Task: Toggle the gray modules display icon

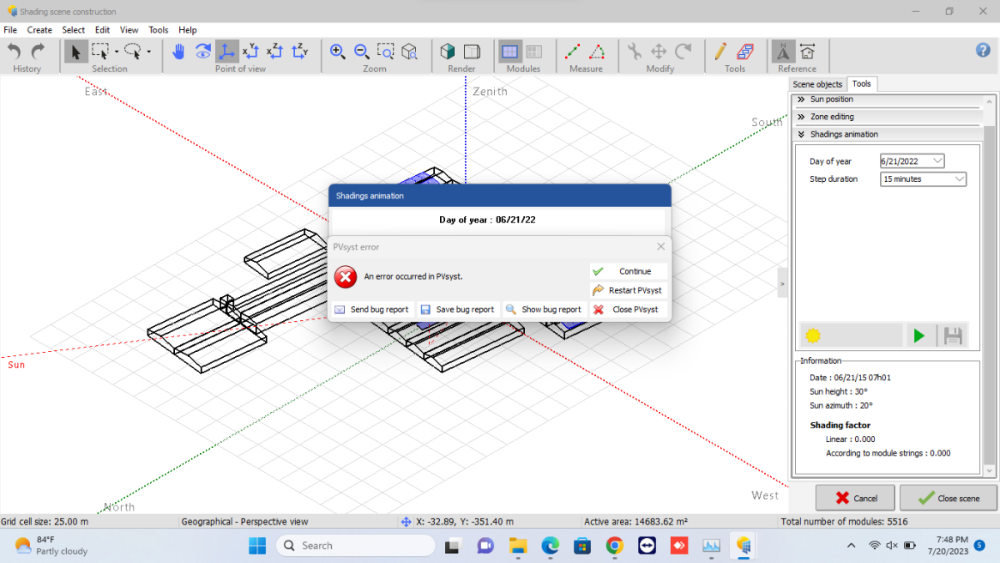Action: point(534,52)
